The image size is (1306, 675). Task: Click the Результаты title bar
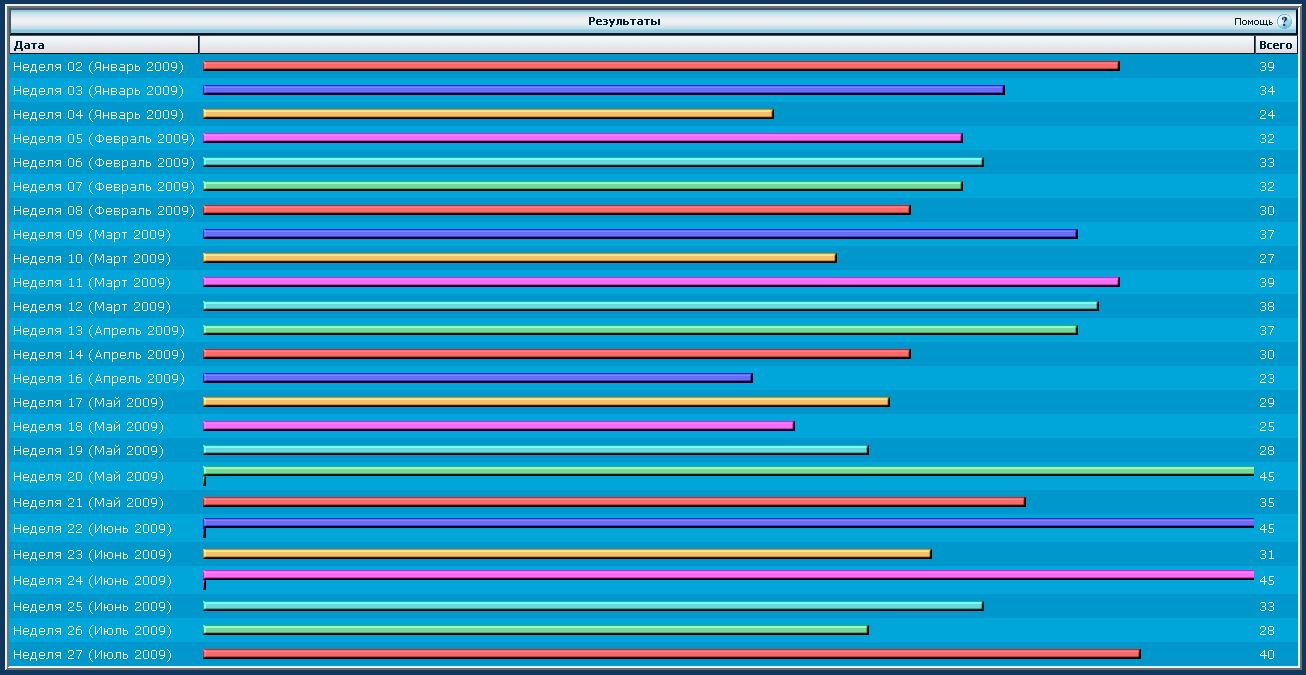[624, 21]
